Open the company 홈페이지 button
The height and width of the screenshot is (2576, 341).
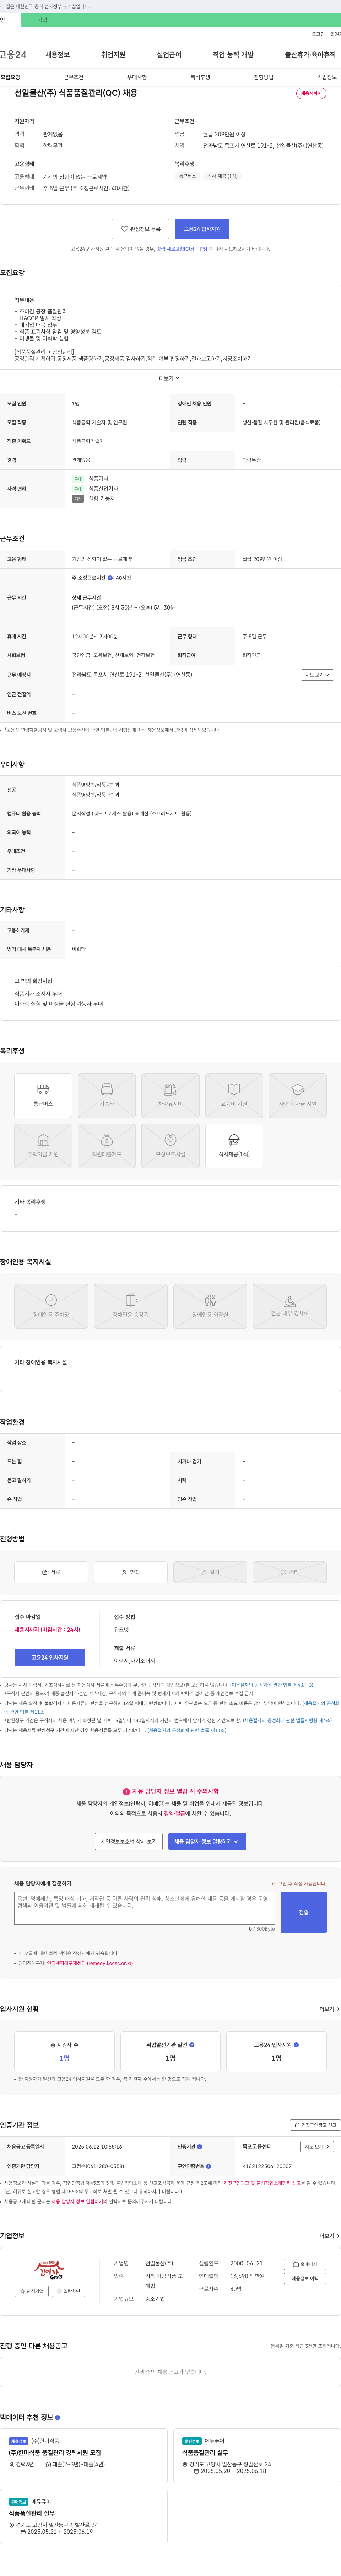point(305,2264)
